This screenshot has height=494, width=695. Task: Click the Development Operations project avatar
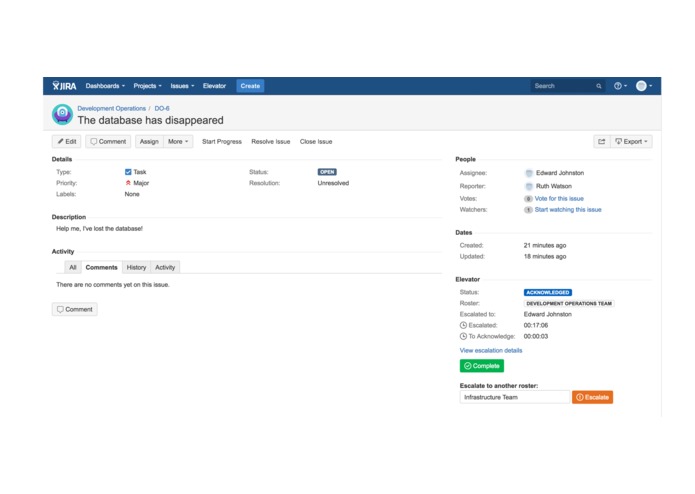coord(62,114)
